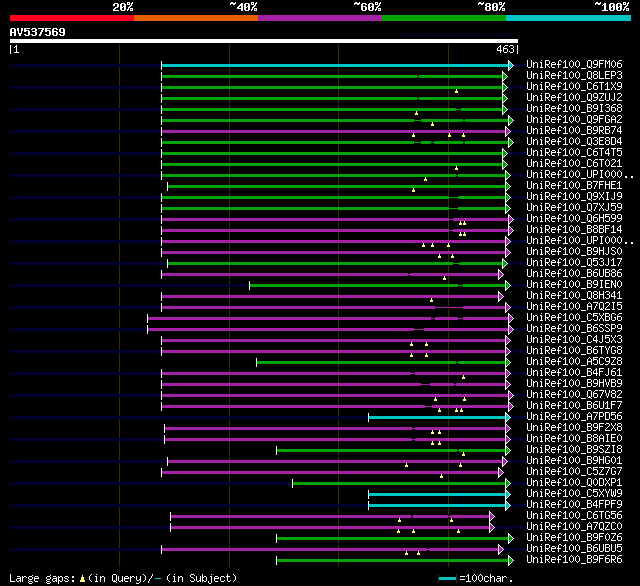The width and height of the screenshot is (640, 586).
Task: Select the UniRef100_B6TYG8 label
Action: click(574, 351)
